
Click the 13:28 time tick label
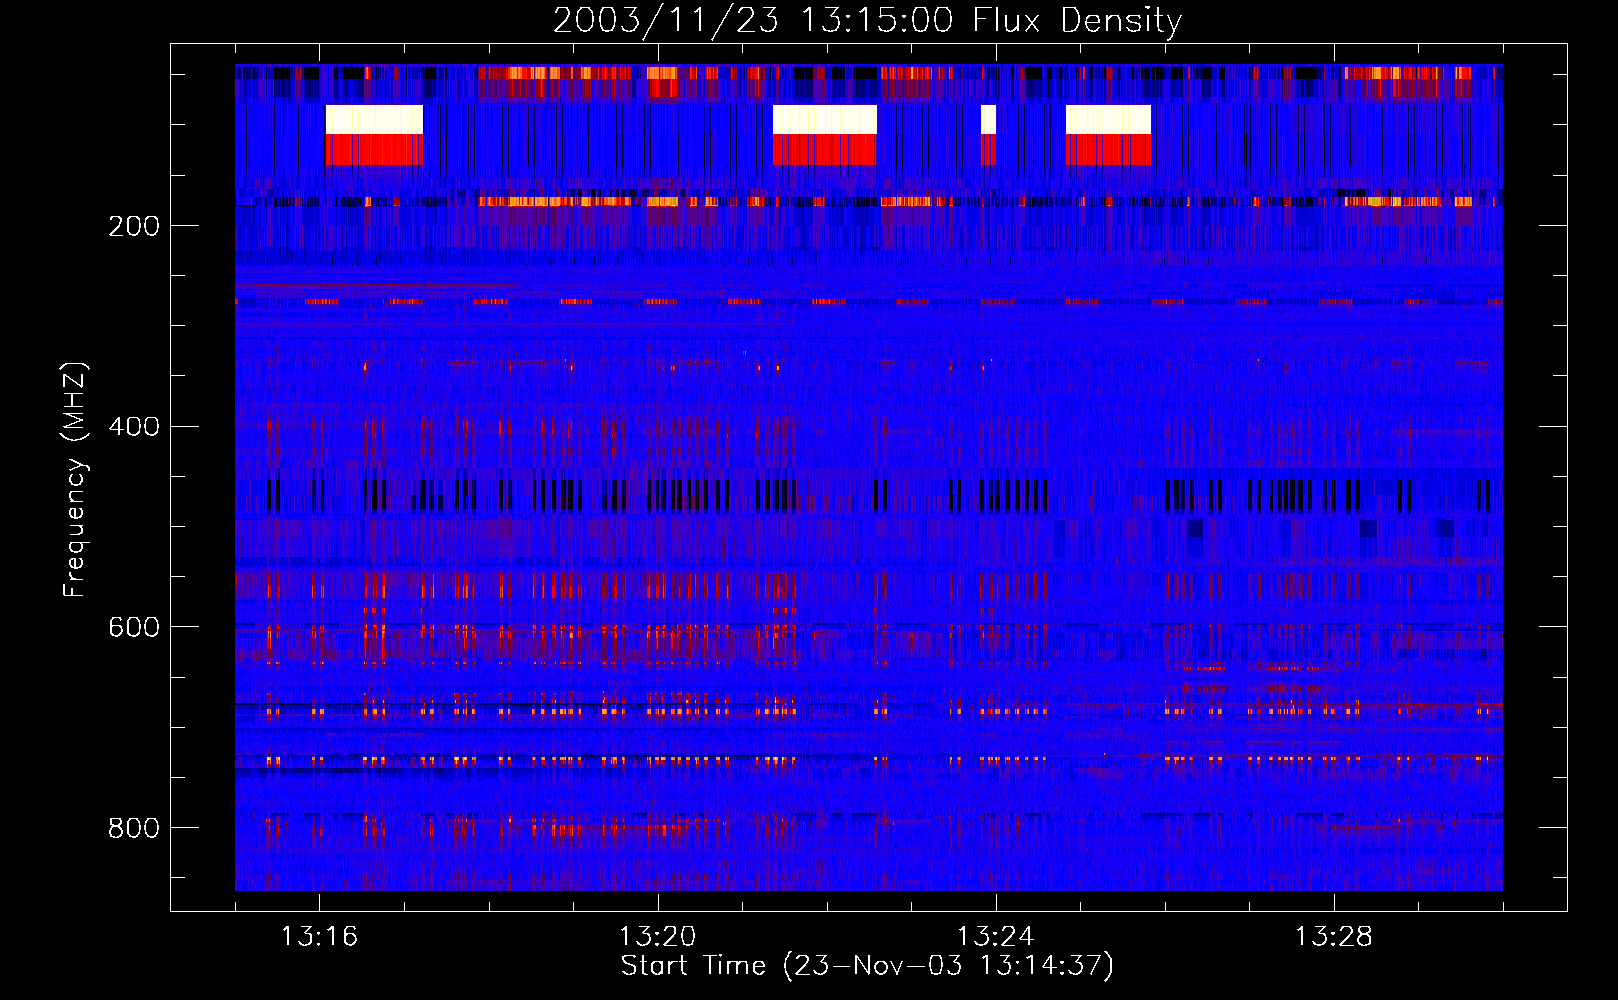(x=1333, y=937)
